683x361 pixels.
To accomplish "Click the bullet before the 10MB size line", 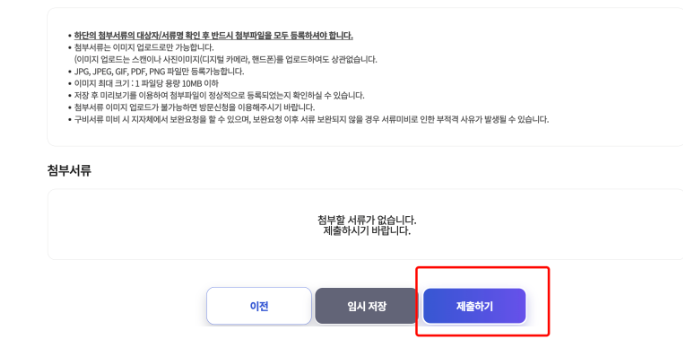I will click(70, 84).
